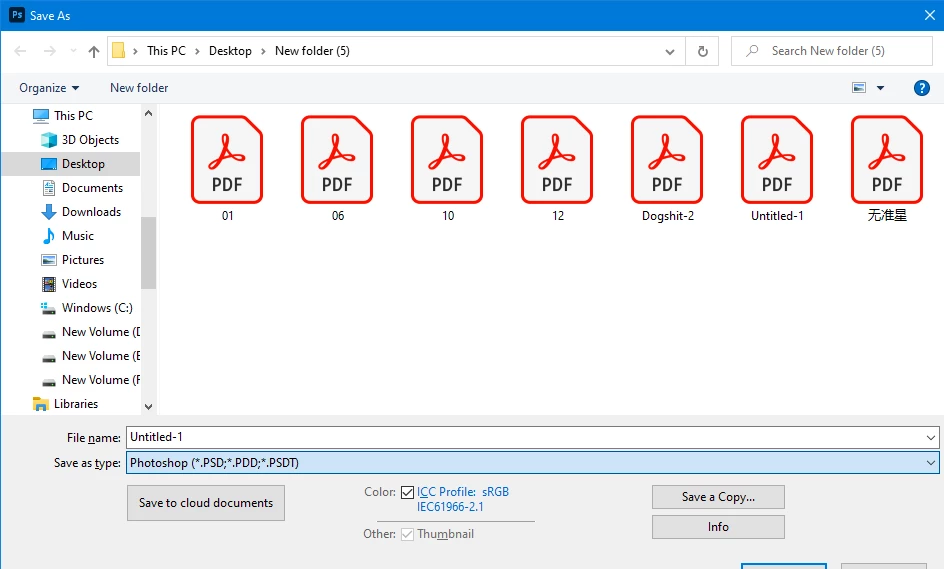Select the 06 PDF file icon

click(337, 160)
